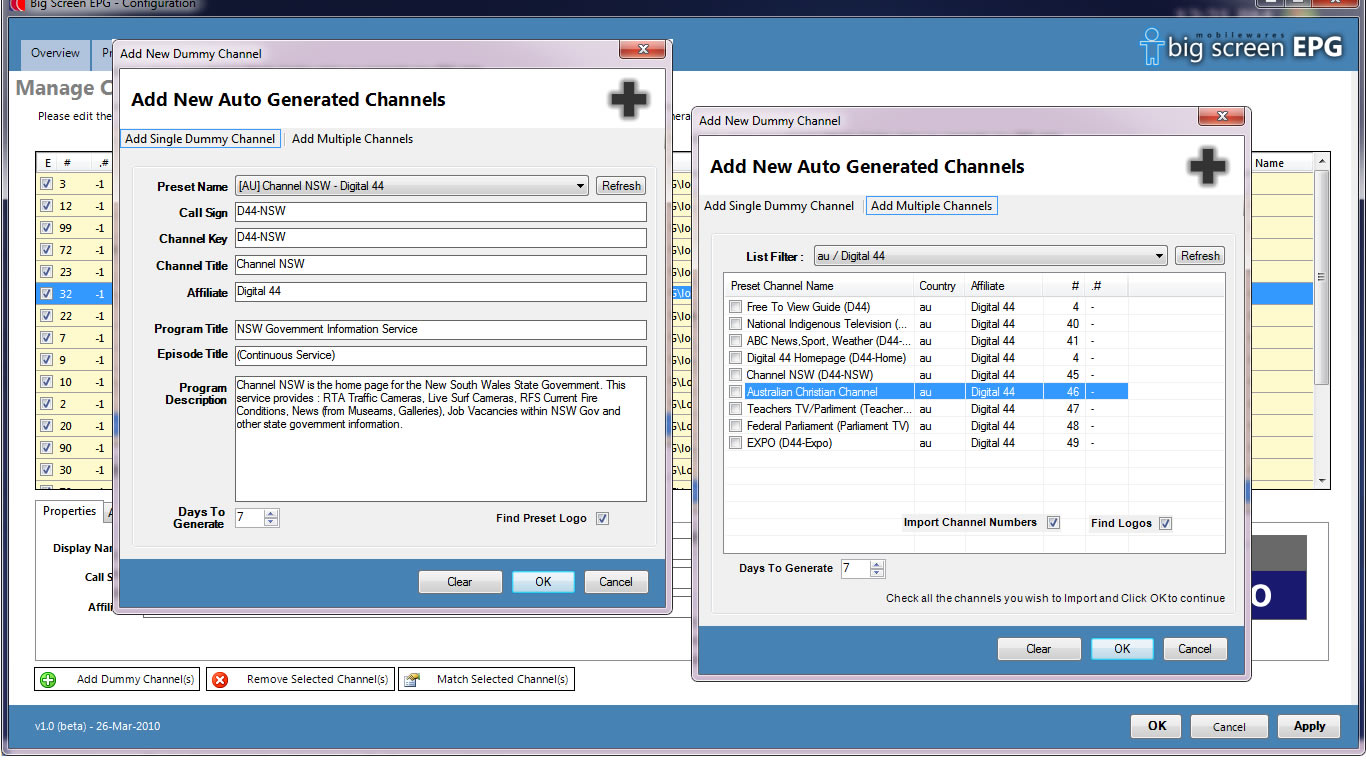Select Add Single Dummy Channel tab in left dialog

pos(200,139)
